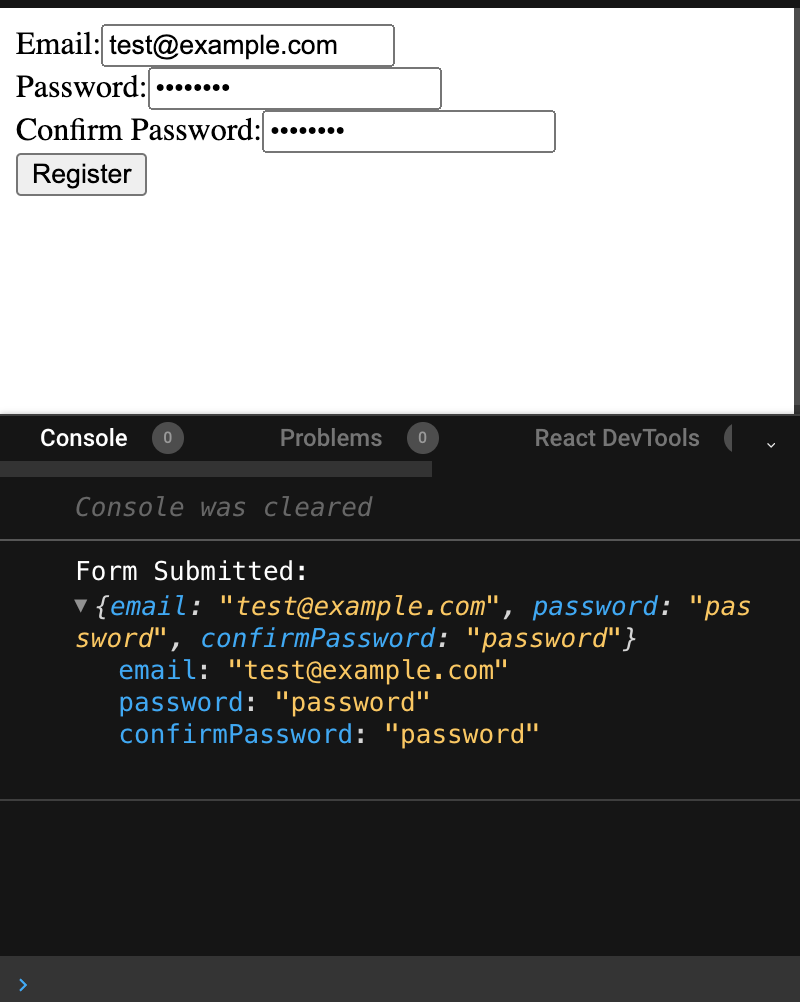Collapse the logged object disclosure triangle
The width and height of the screenshot is (800, 1002).
(81, 606)
